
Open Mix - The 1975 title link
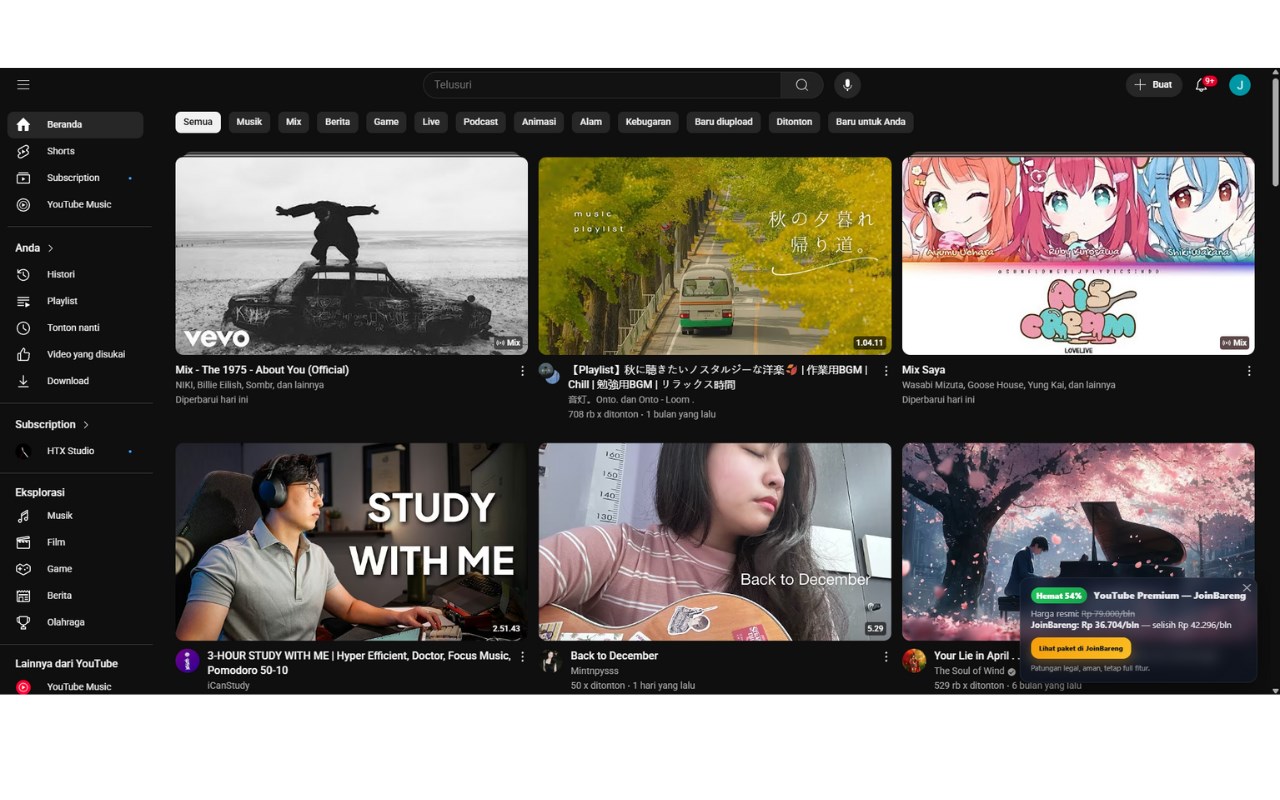point(262,370)
